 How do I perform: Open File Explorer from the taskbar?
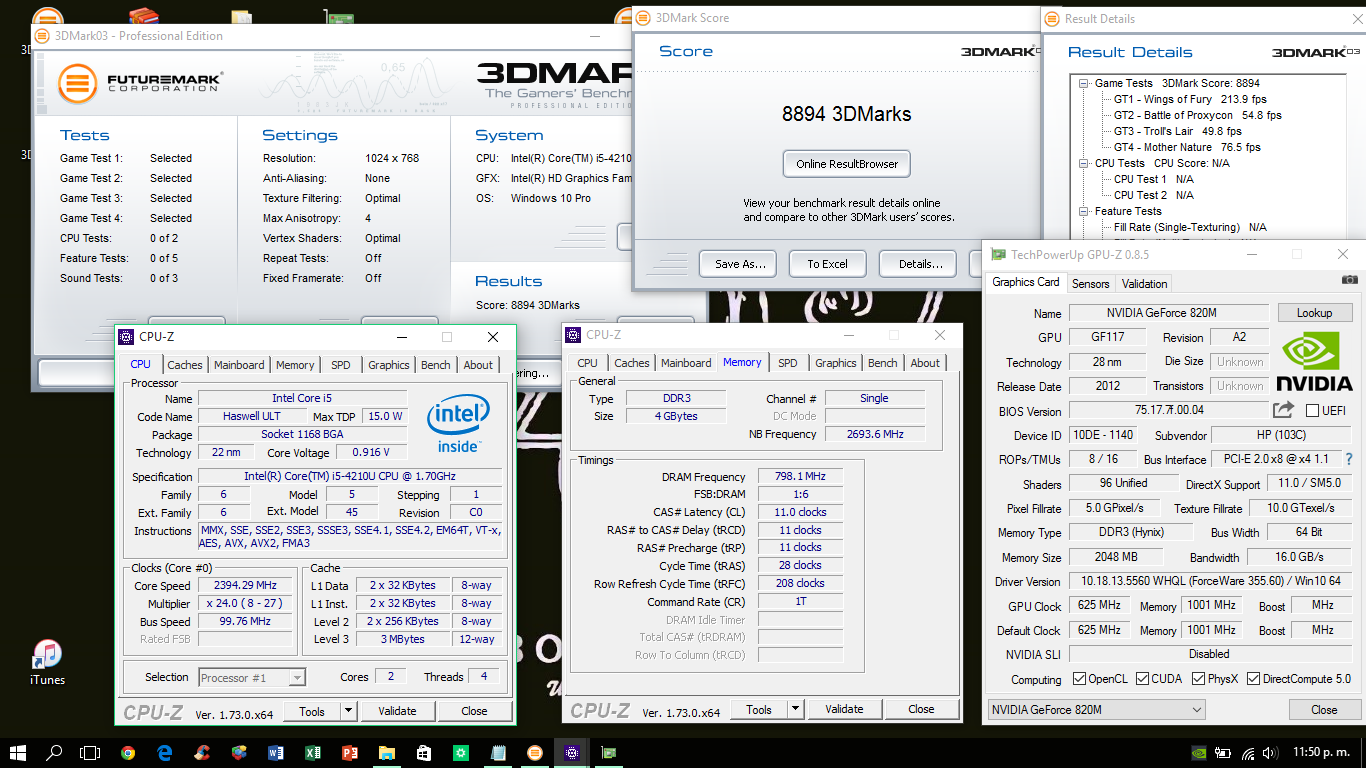(387, 753)
